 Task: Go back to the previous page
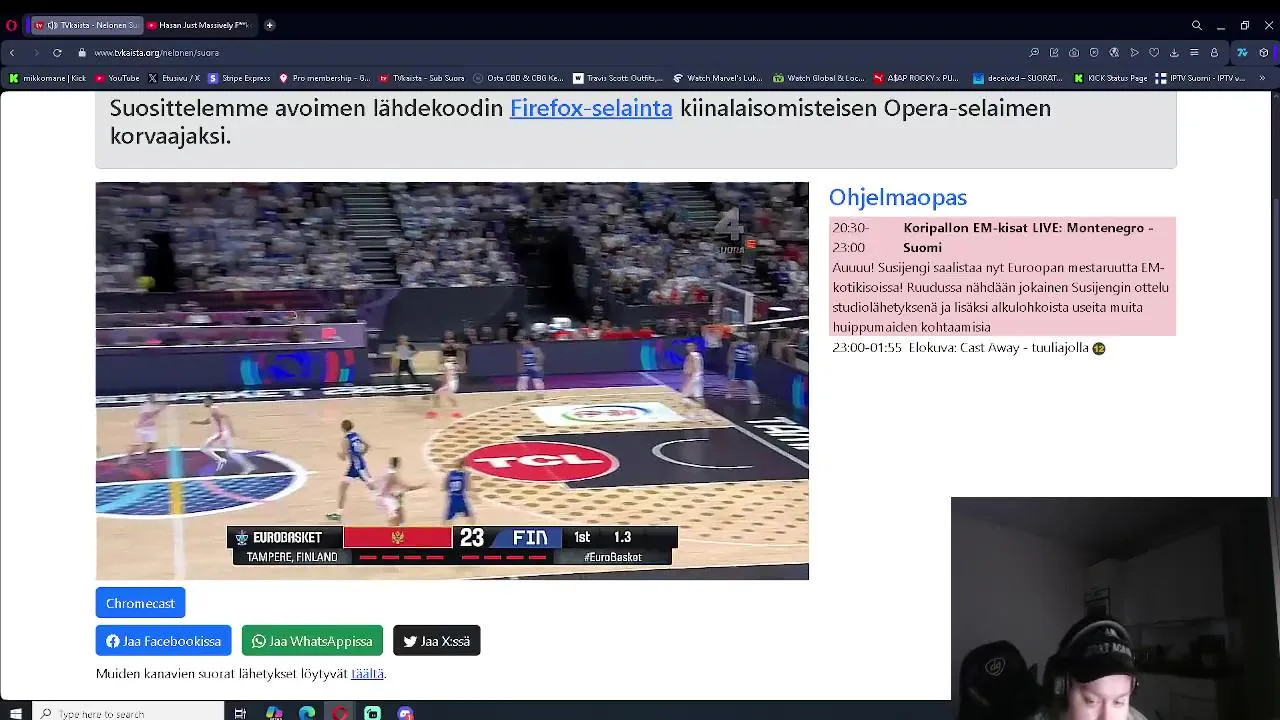(x=12, y=52)
